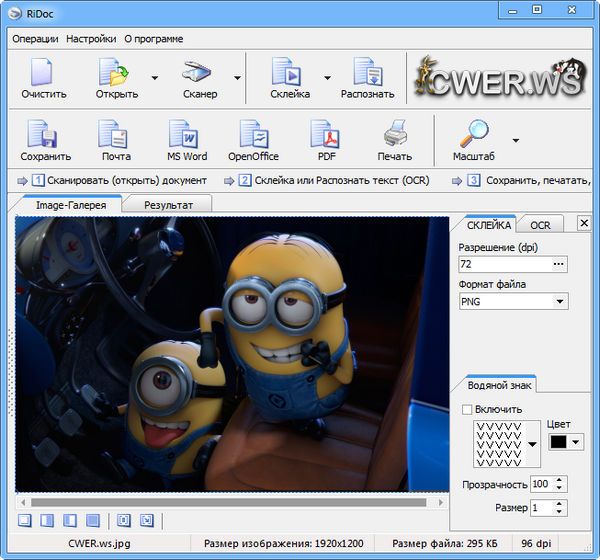Close the side panel with X button
This screenshot has width=600, height=560.
point(584,223)
